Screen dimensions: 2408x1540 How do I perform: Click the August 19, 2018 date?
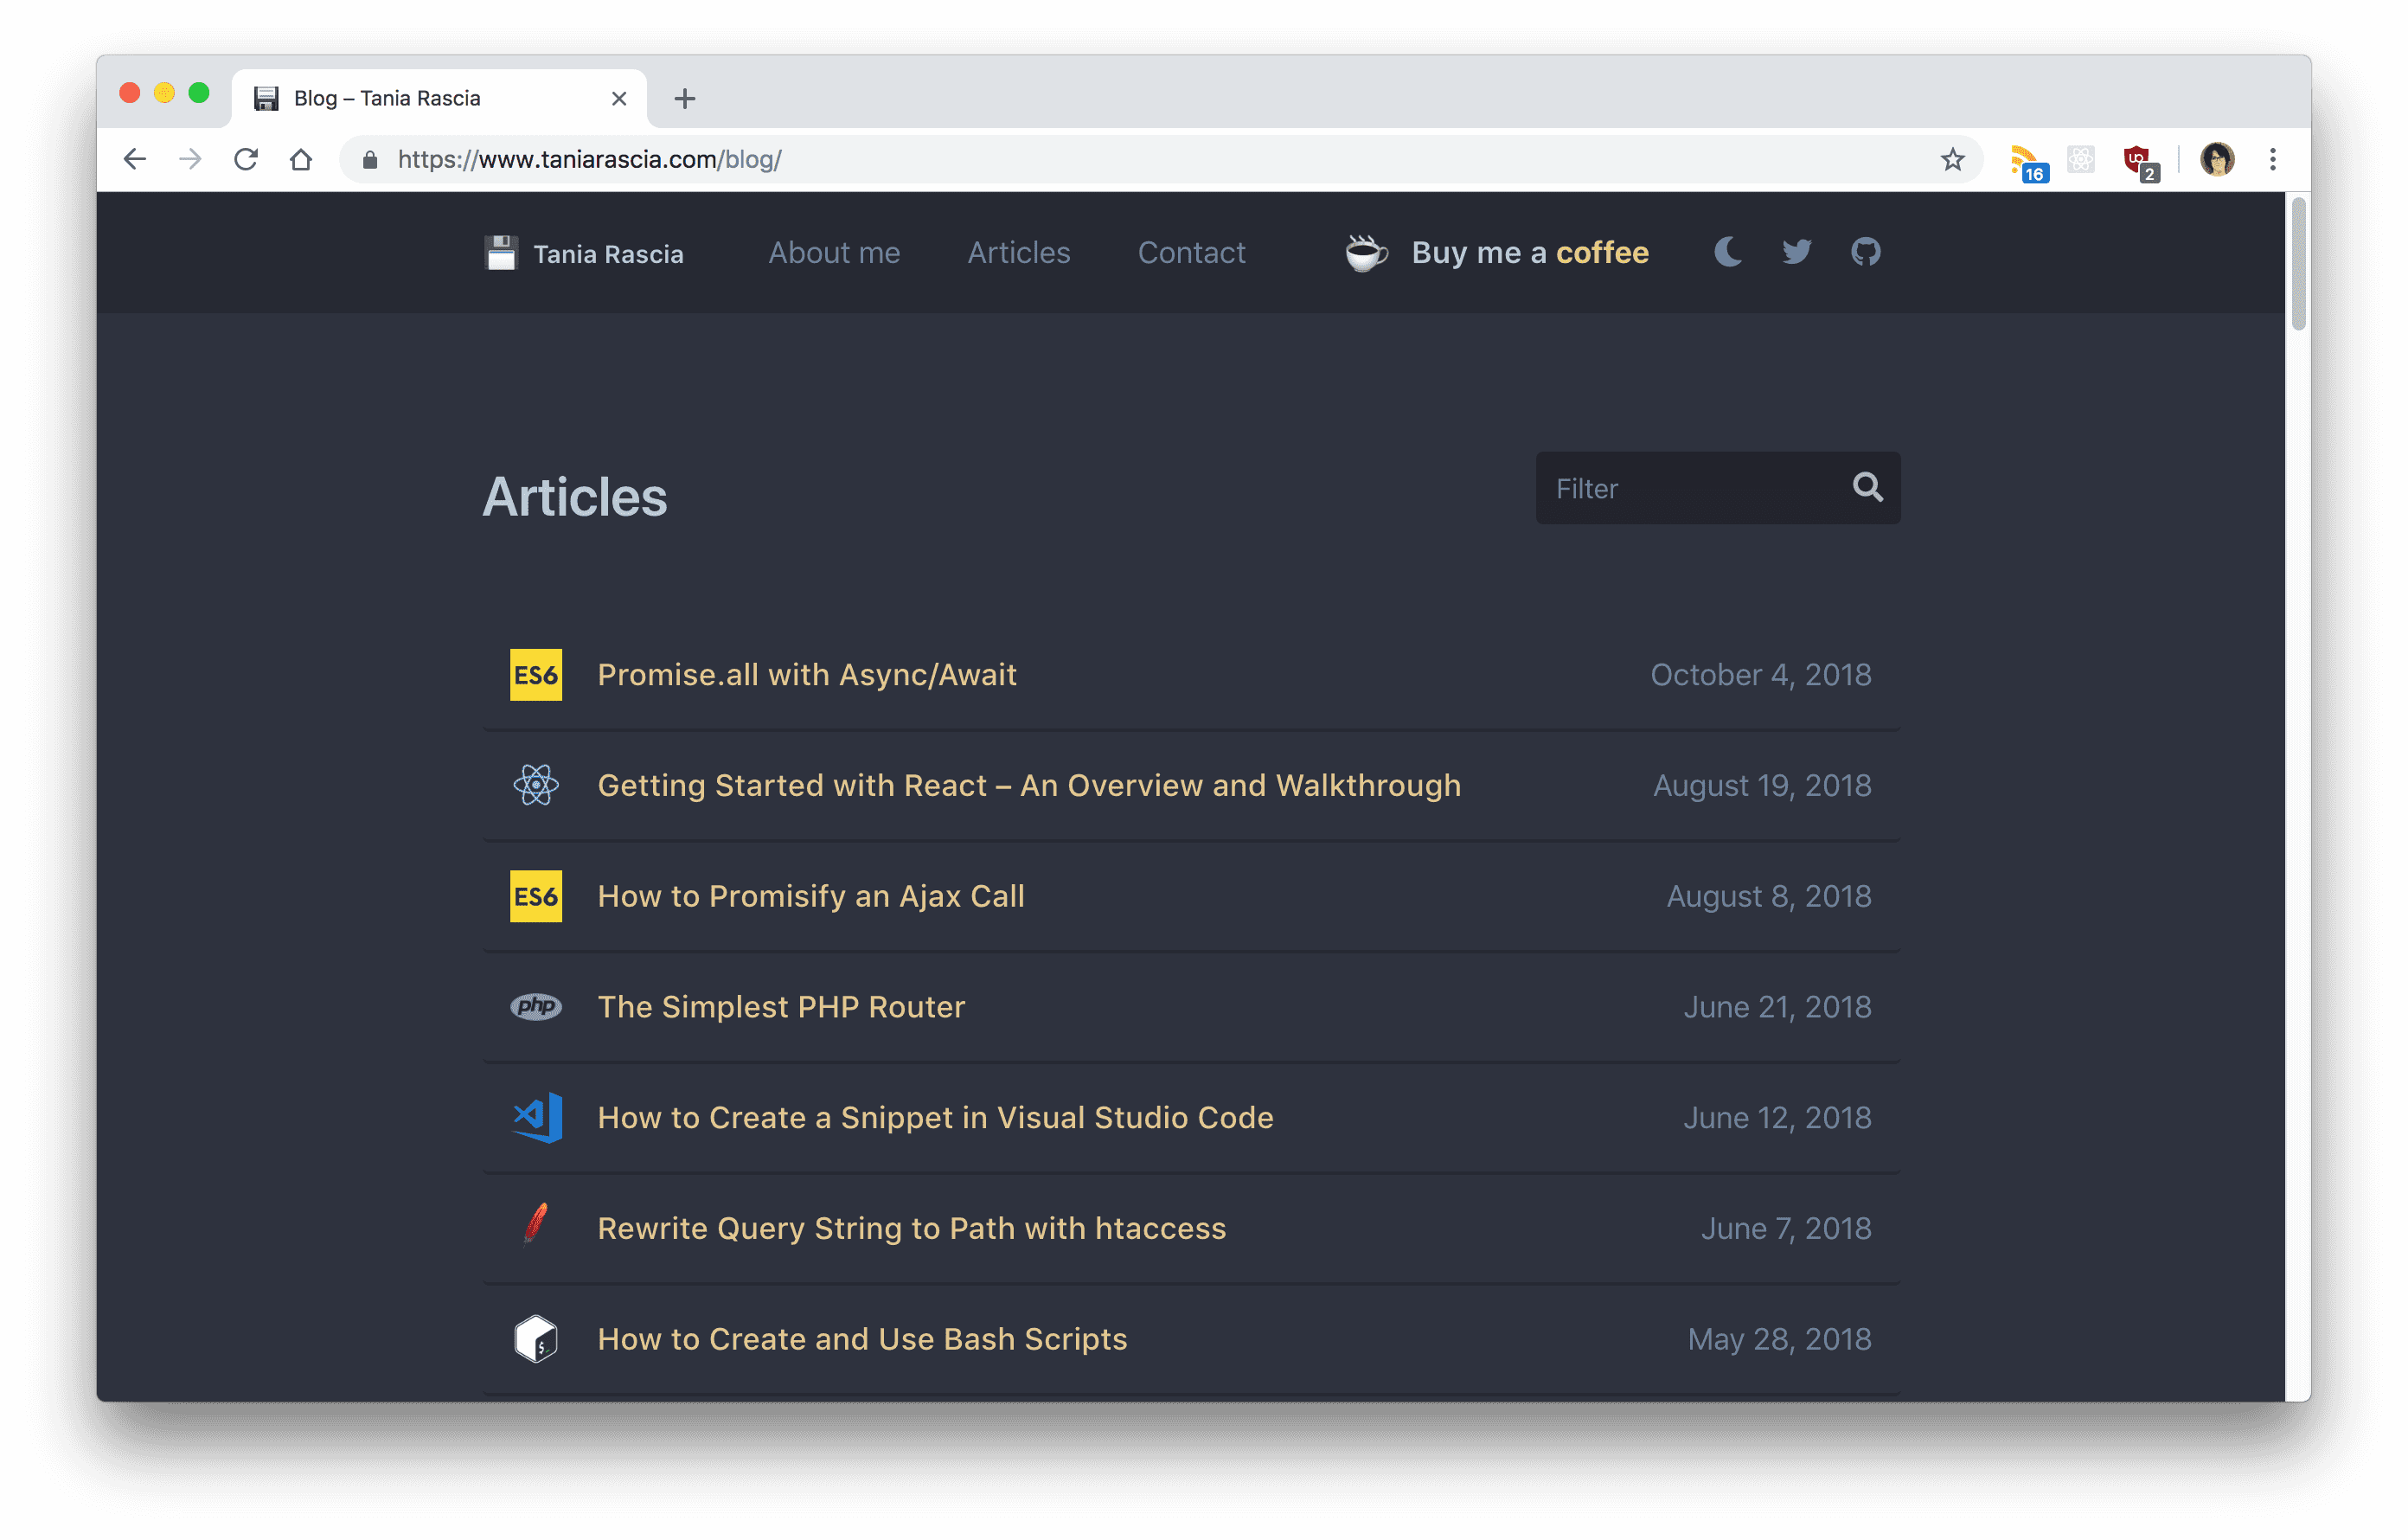tap(1762, 786)
